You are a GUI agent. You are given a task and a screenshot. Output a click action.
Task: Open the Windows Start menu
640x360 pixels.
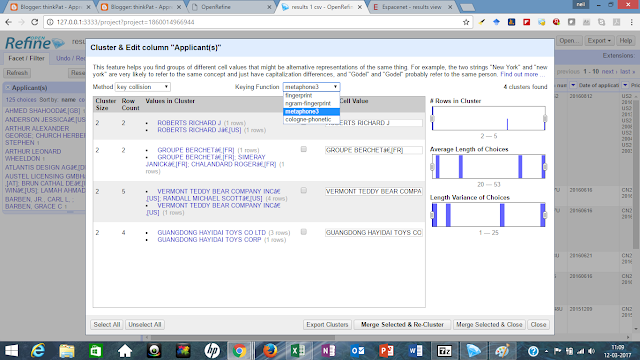pyautogui.click(x=11, y=351)
